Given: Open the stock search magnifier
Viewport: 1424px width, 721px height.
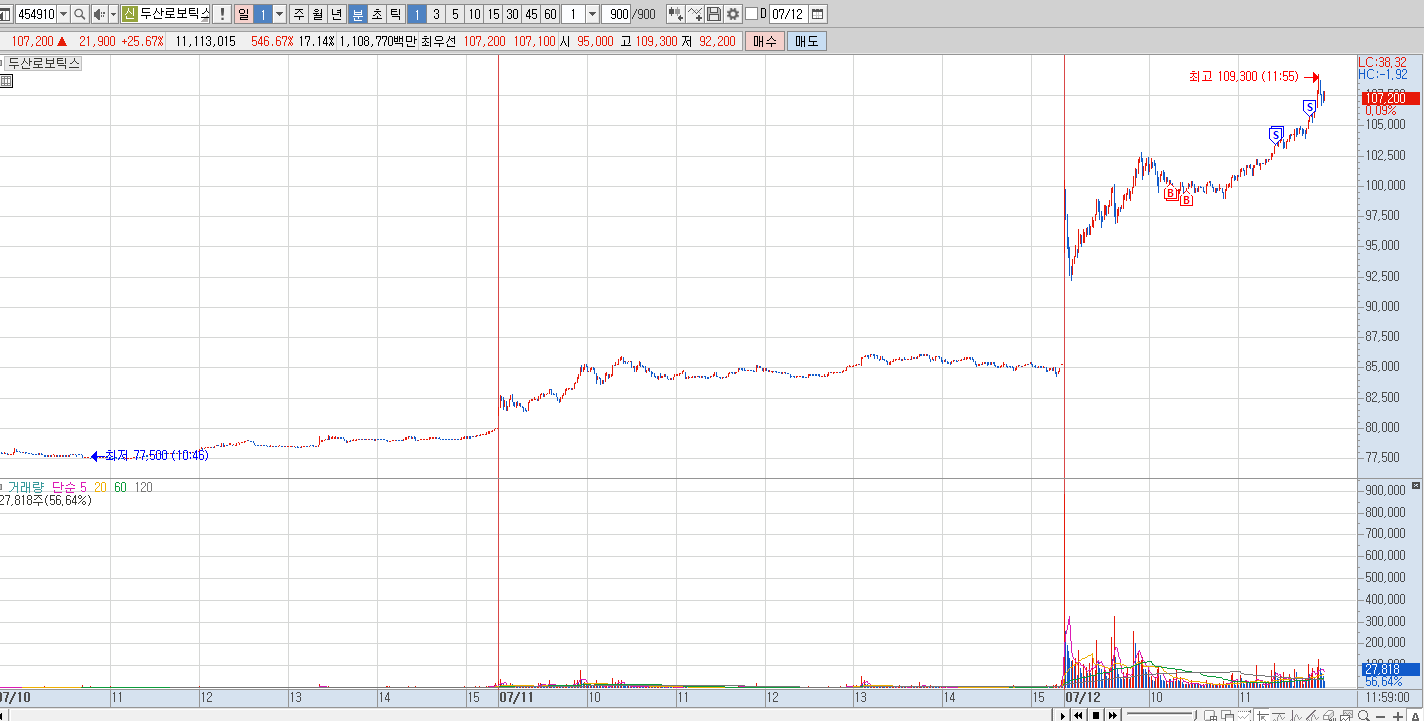Looking at the screenshot, I should point(79,14).
